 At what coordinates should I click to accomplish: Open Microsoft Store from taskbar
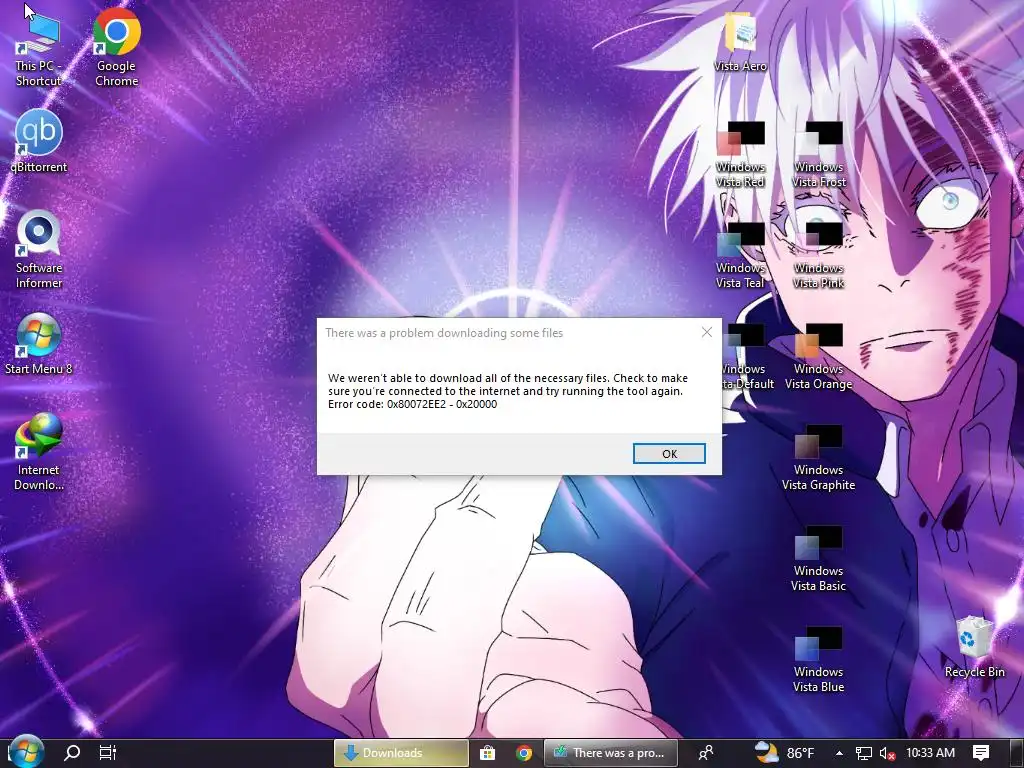click(487, 753)
